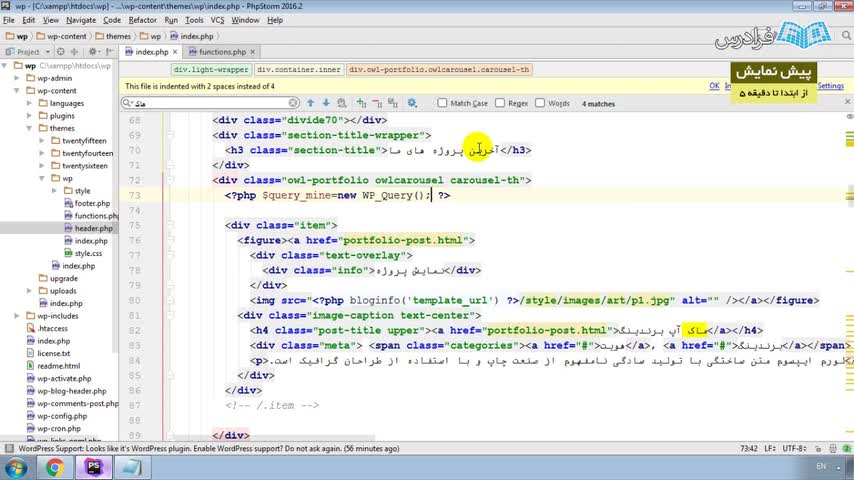Open search history magnifier dropdown
854x480 pixels.
point(127,103)
